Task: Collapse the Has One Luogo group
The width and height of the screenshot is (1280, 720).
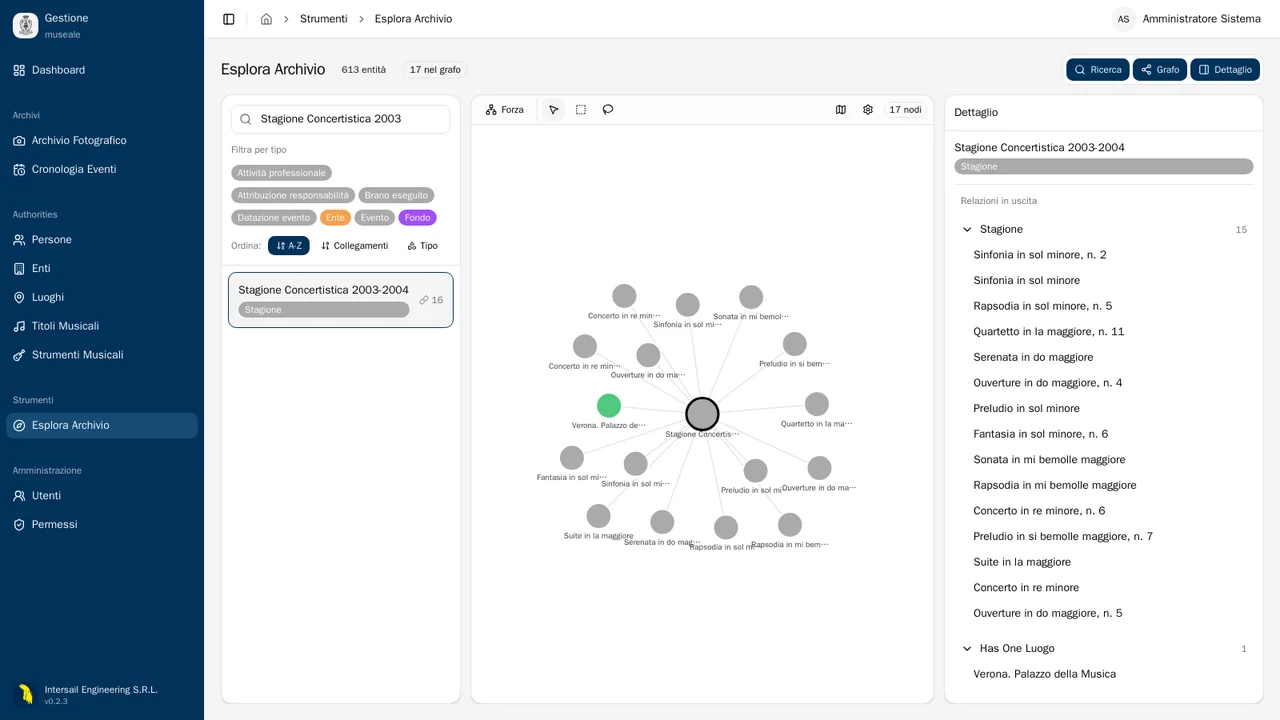Action: pyautogui.click(x=967, y=649)
